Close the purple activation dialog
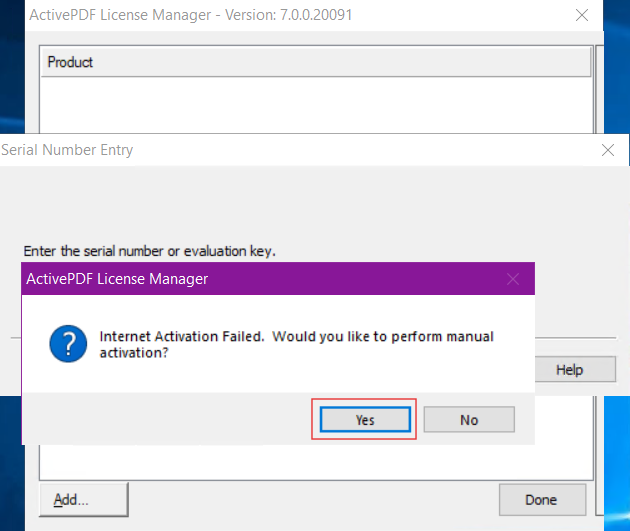Viewport: 630px width, 531px height. [513, 279]
